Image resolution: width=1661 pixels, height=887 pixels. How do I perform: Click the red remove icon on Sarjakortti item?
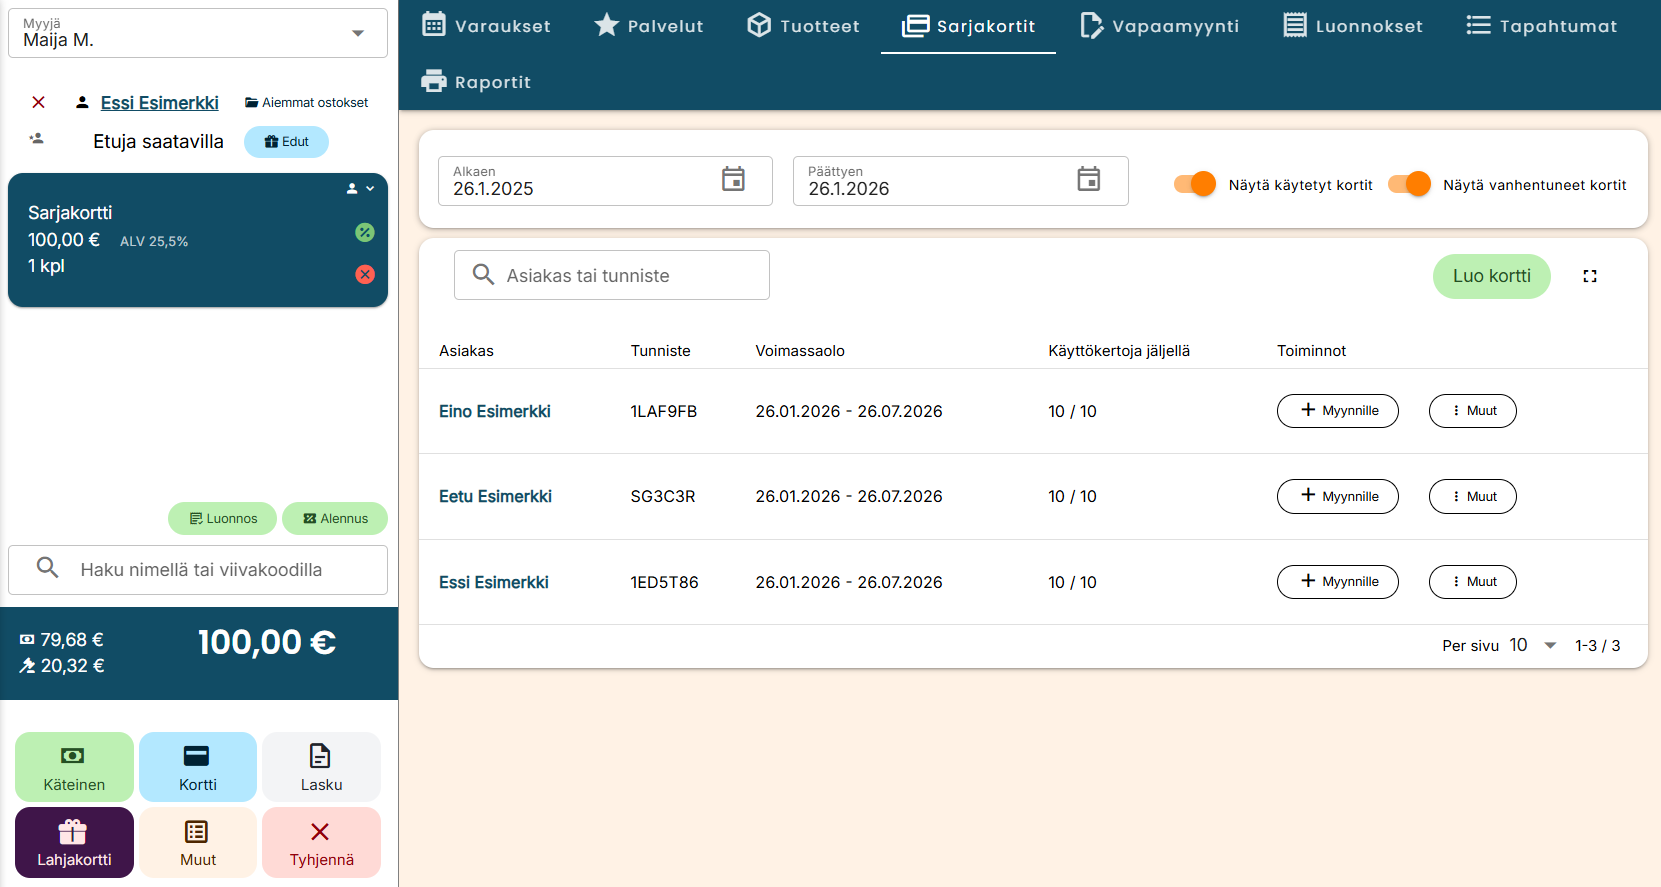pos(365,274)
